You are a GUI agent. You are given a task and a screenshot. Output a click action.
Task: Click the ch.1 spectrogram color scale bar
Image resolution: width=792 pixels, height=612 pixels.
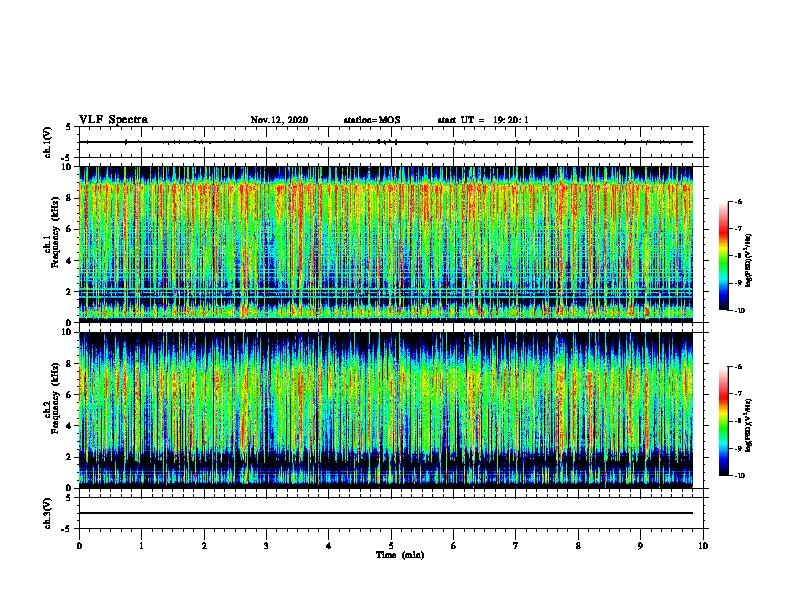click(724, 256)
